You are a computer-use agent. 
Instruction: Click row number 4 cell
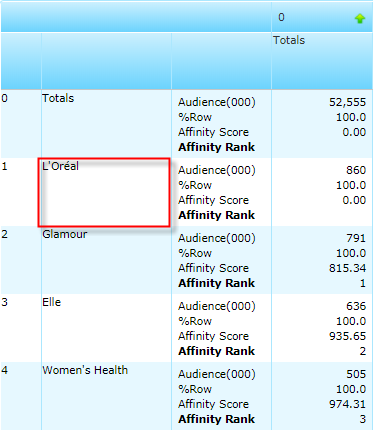click(x=4, y=370)
